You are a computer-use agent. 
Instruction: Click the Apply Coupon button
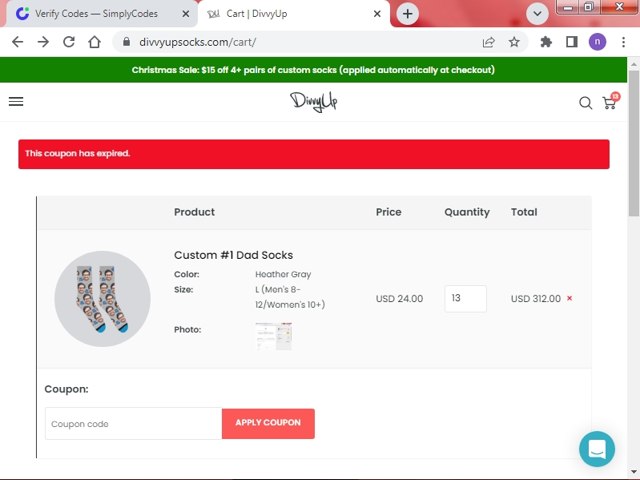click(268, 423)
